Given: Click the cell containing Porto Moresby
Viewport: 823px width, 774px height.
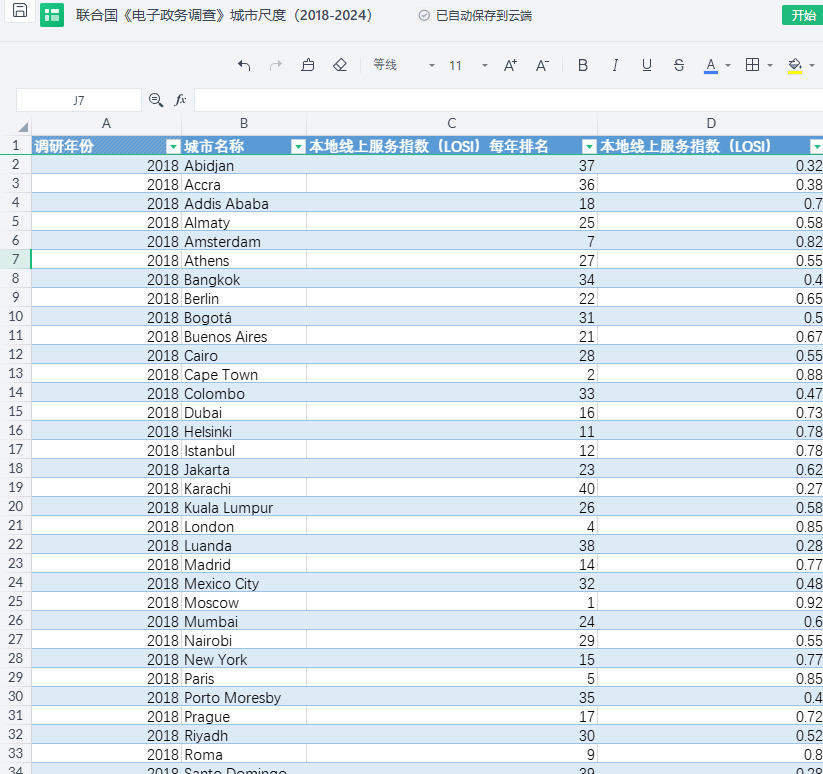Looking at the screenshot, I should pos(244,697).
